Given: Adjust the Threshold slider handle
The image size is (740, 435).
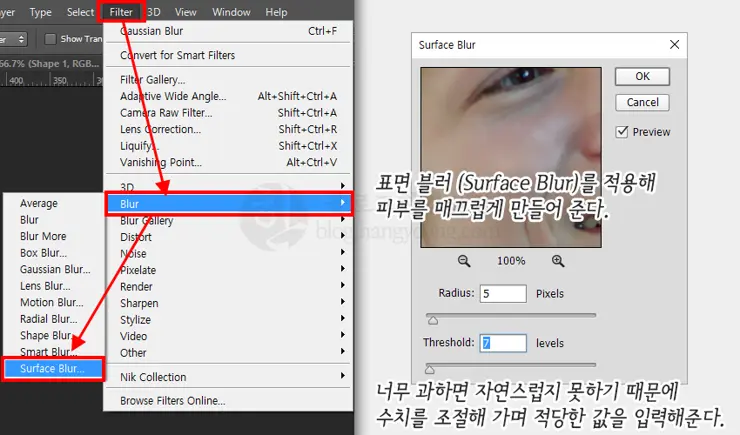Looking at the screenshot, I should [x=429, y=369].
